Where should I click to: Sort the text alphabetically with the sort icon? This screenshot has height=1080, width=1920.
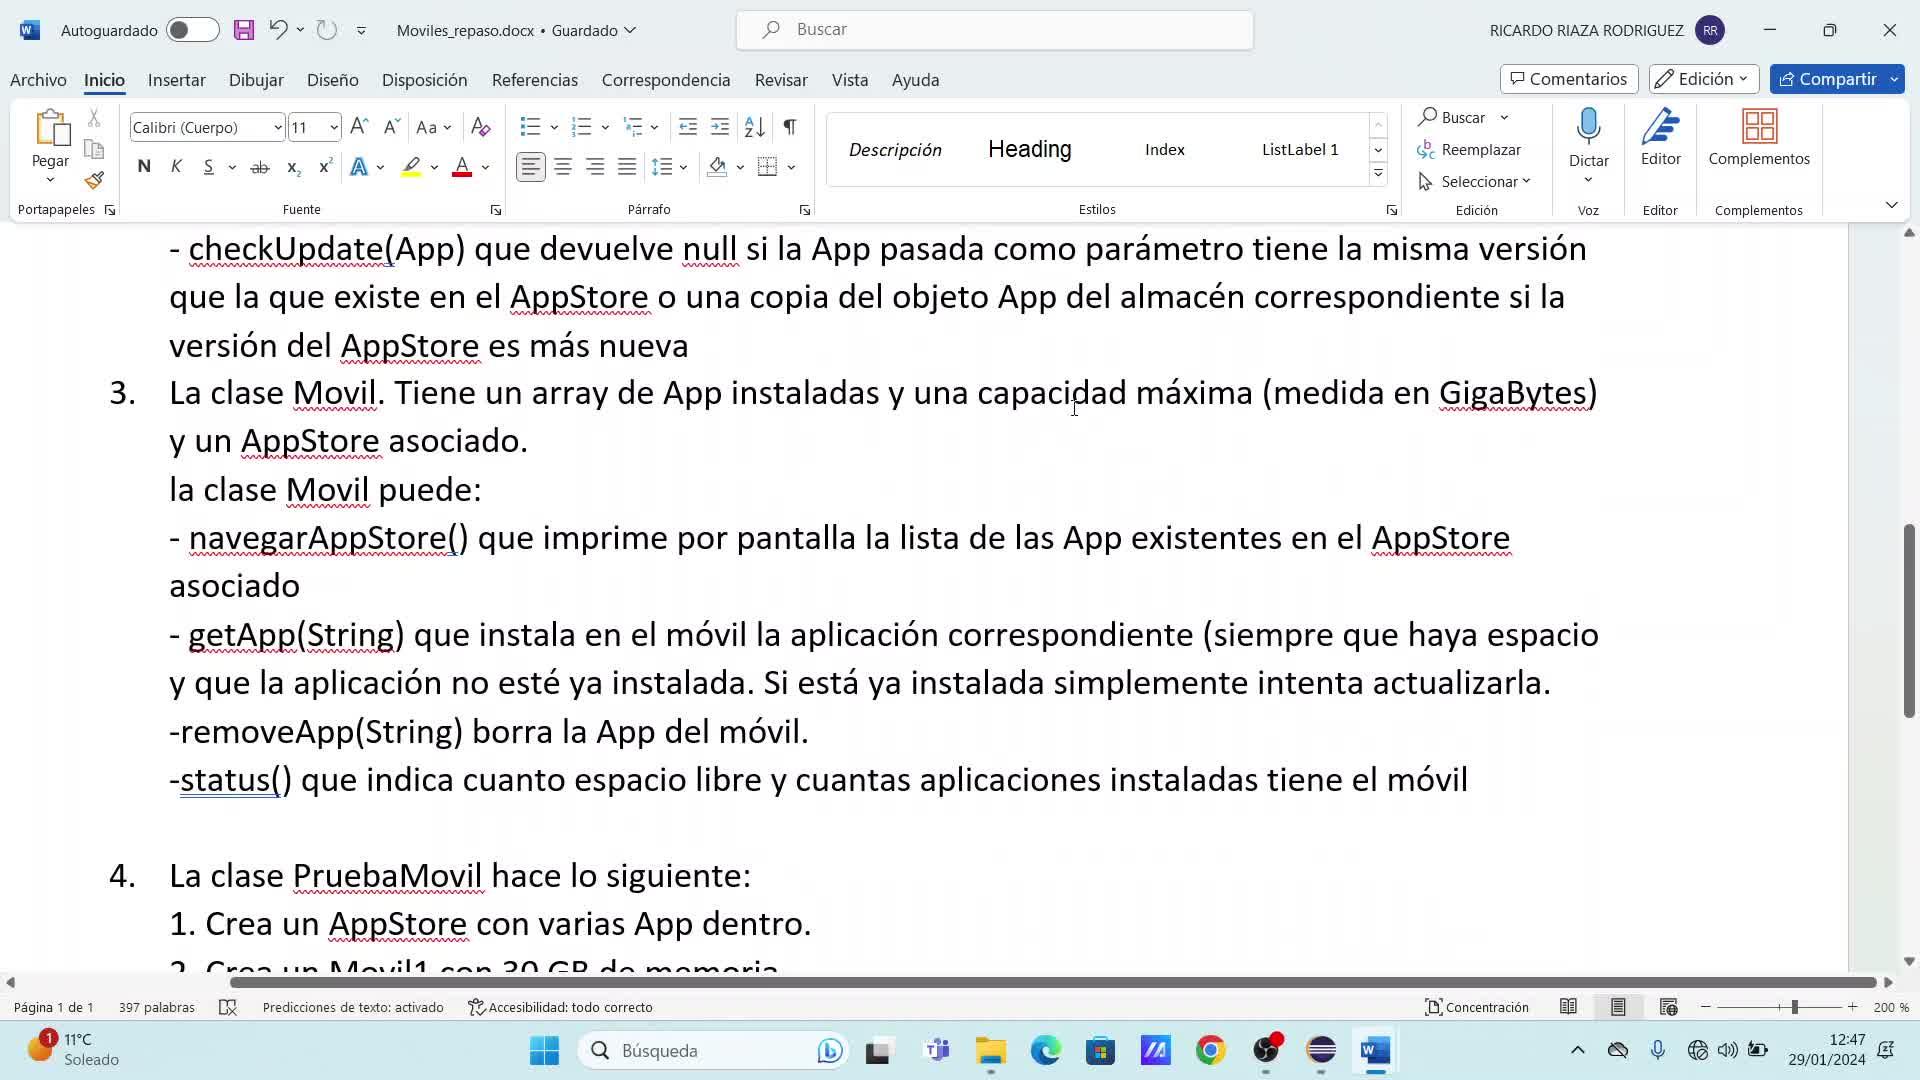pyautogui.click(x=755, y=127)
